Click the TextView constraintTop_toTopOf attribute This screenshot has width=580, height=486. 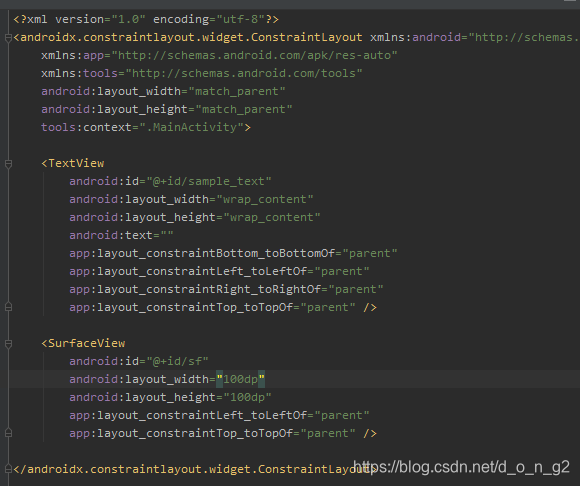(x=212, y=307)
